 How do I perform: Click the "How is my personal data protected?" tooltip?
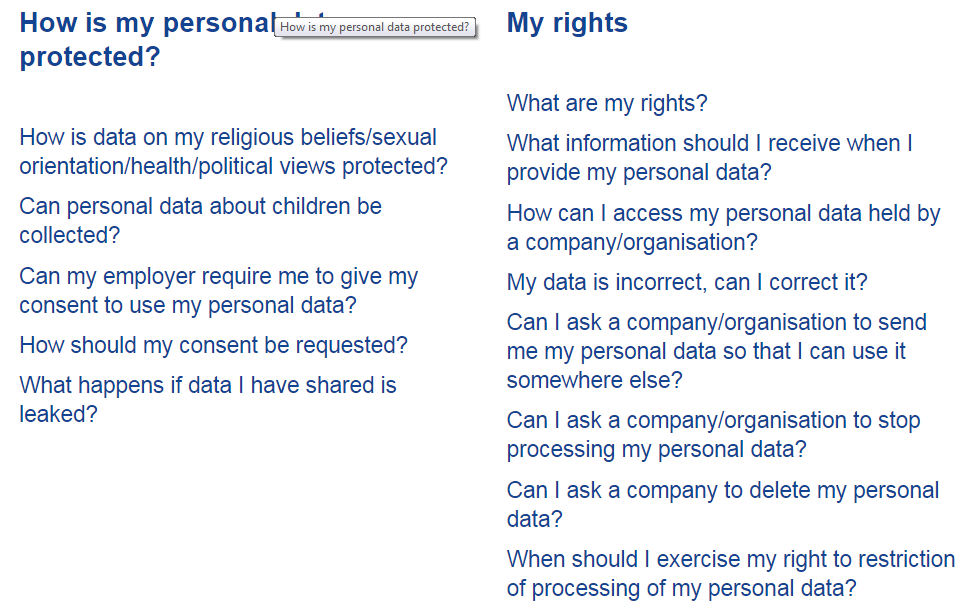pyautogui.click(x=375, y=27)
